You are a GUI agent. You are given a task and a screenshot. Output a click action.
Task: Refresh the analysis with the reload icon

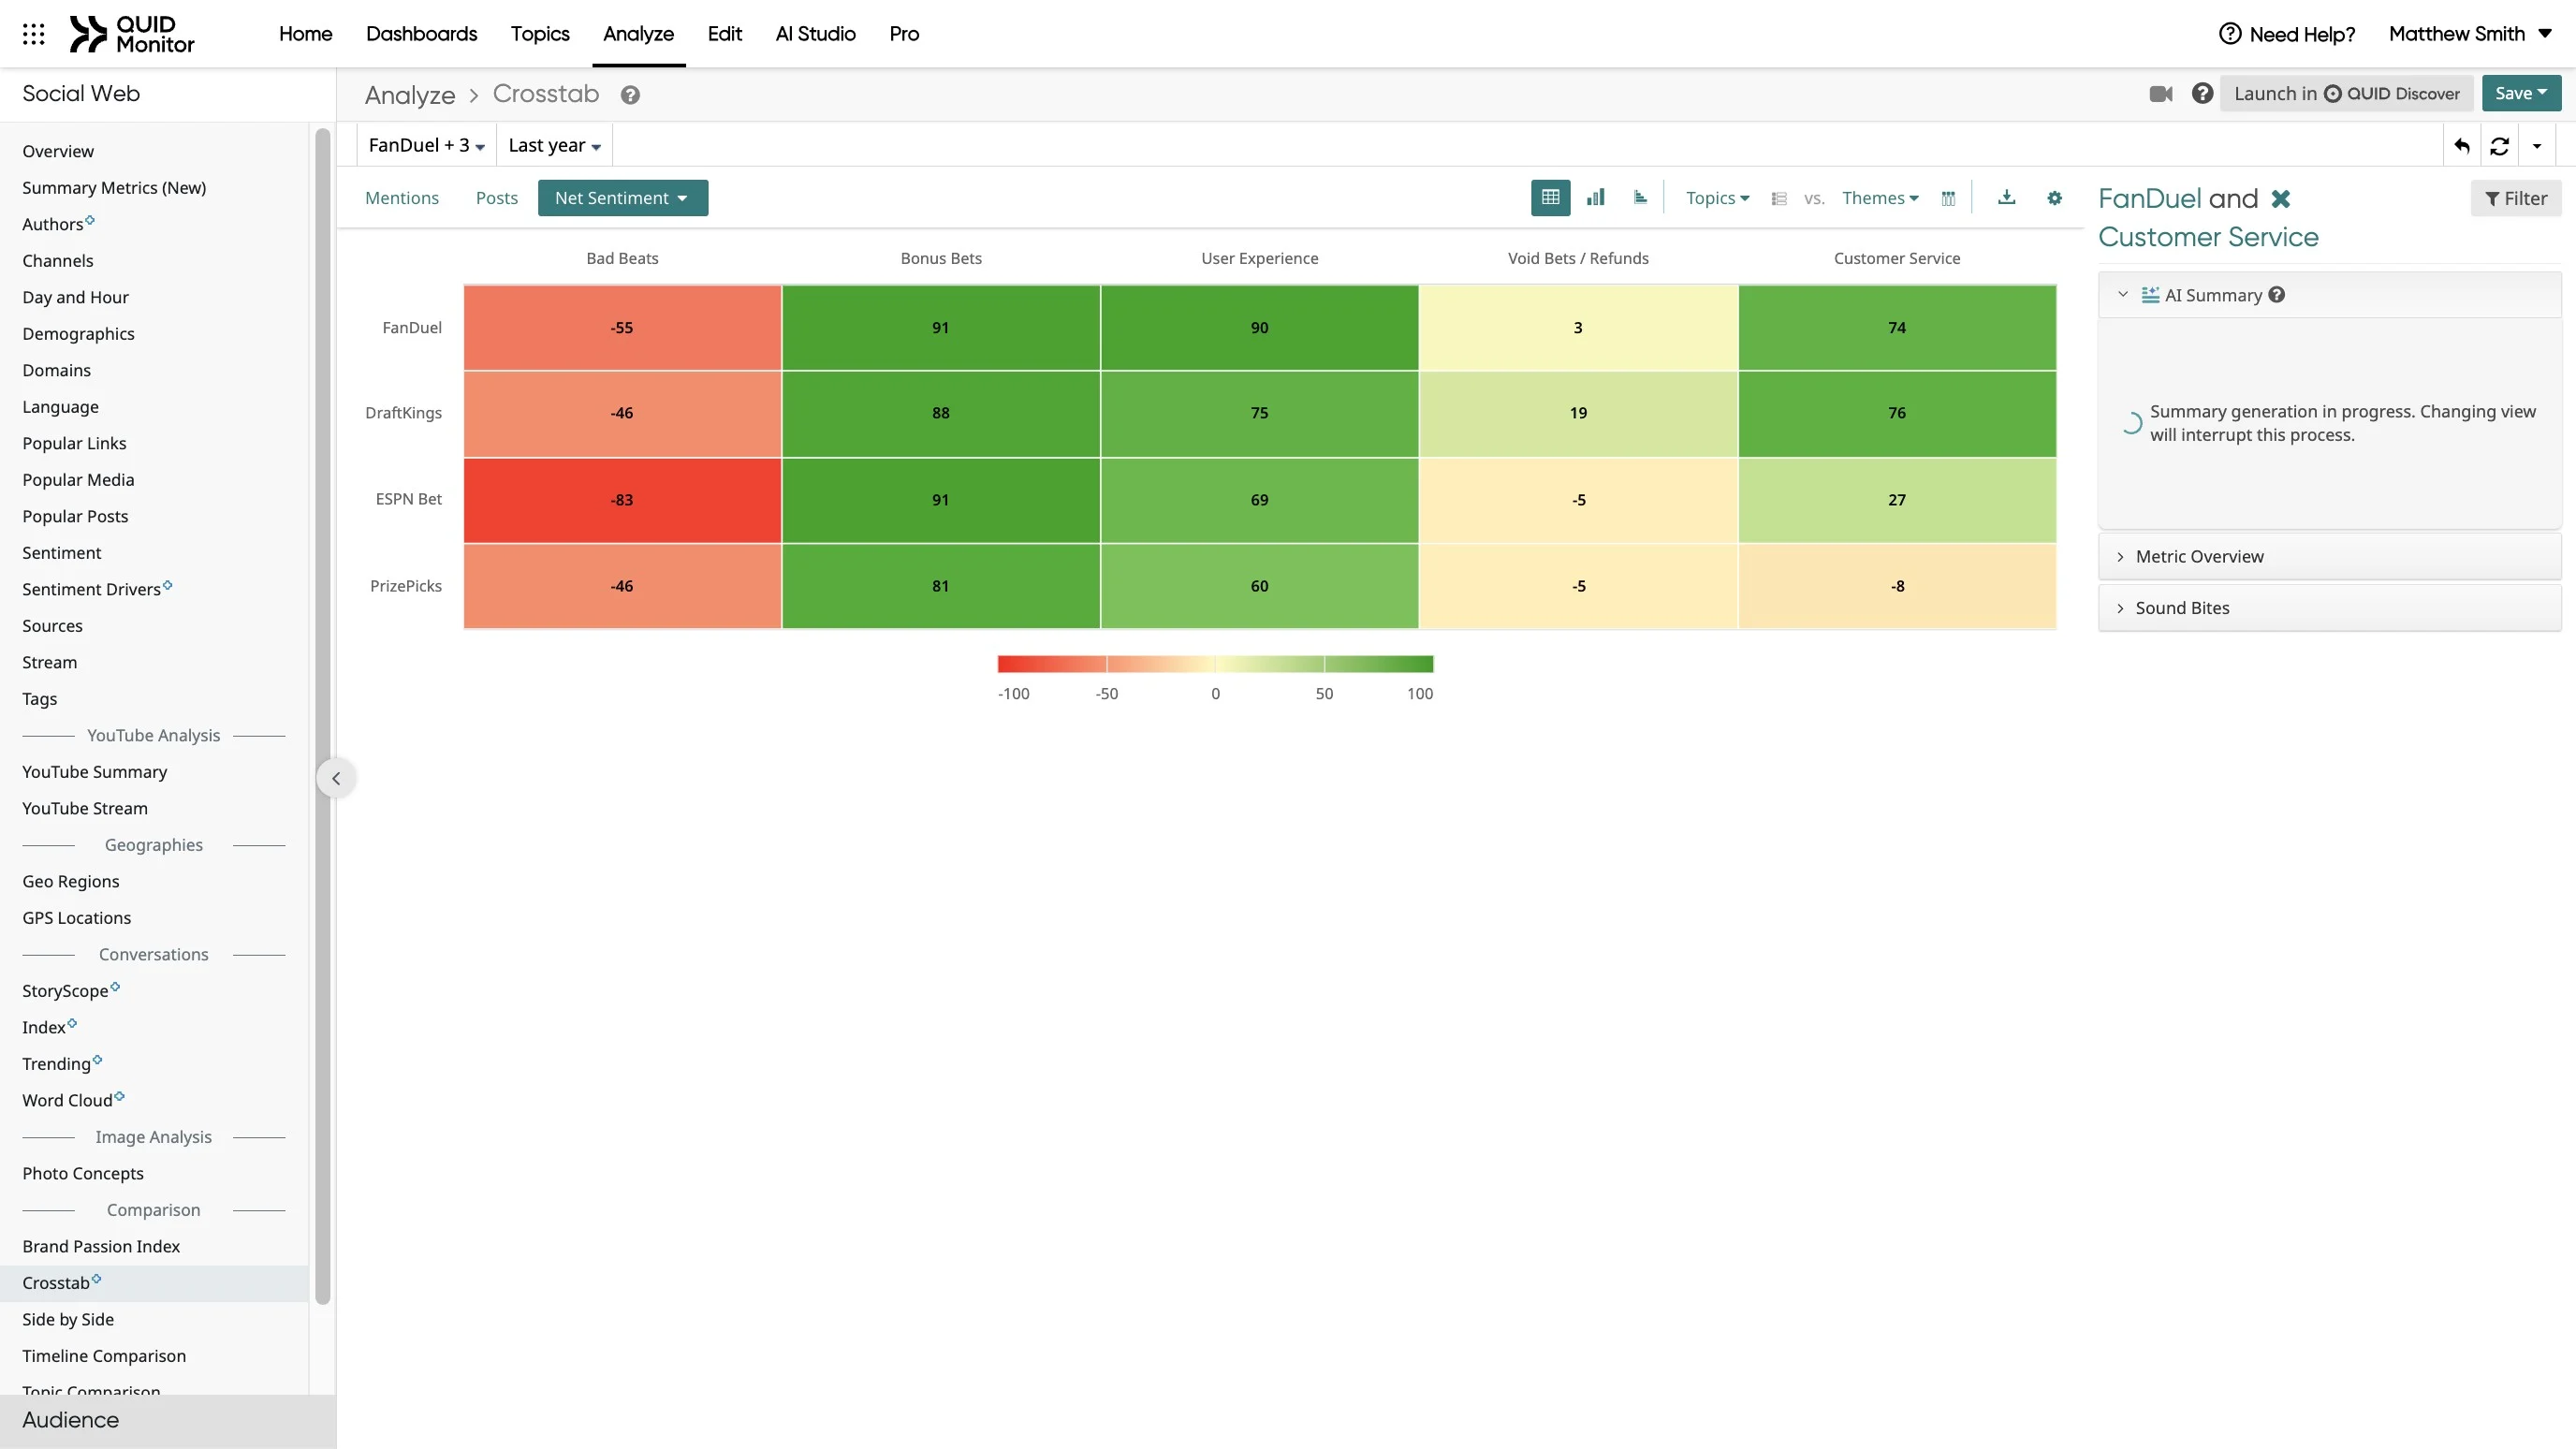click(x=2500, y=146)
